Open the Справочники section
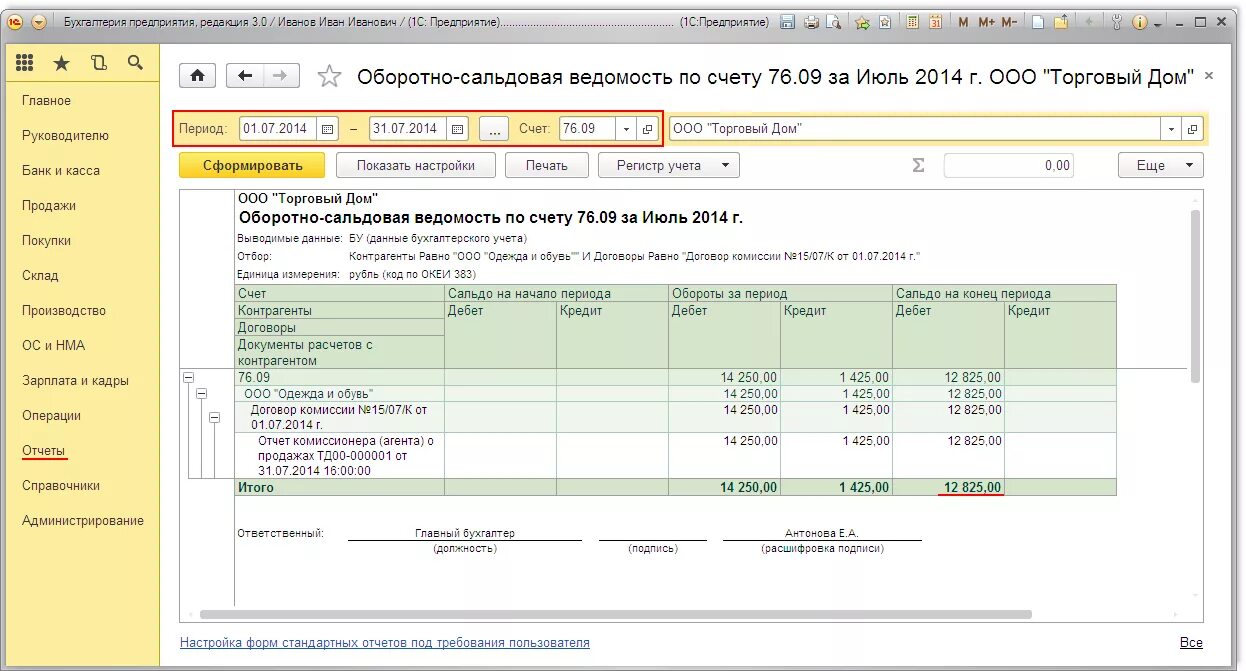 click(62, 485)
